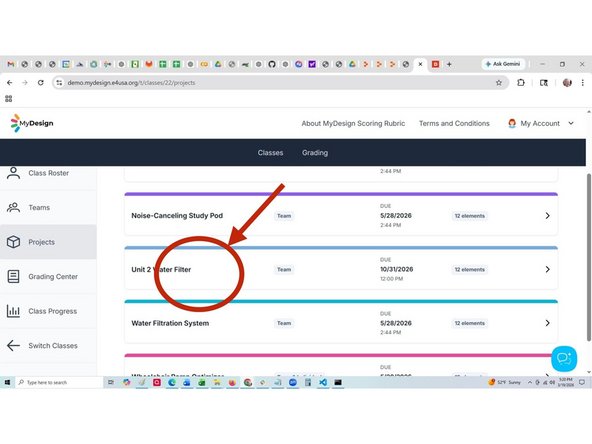Open a new browser tab
The width and height of the screenshot is (592, 444).
click(449, 64)
